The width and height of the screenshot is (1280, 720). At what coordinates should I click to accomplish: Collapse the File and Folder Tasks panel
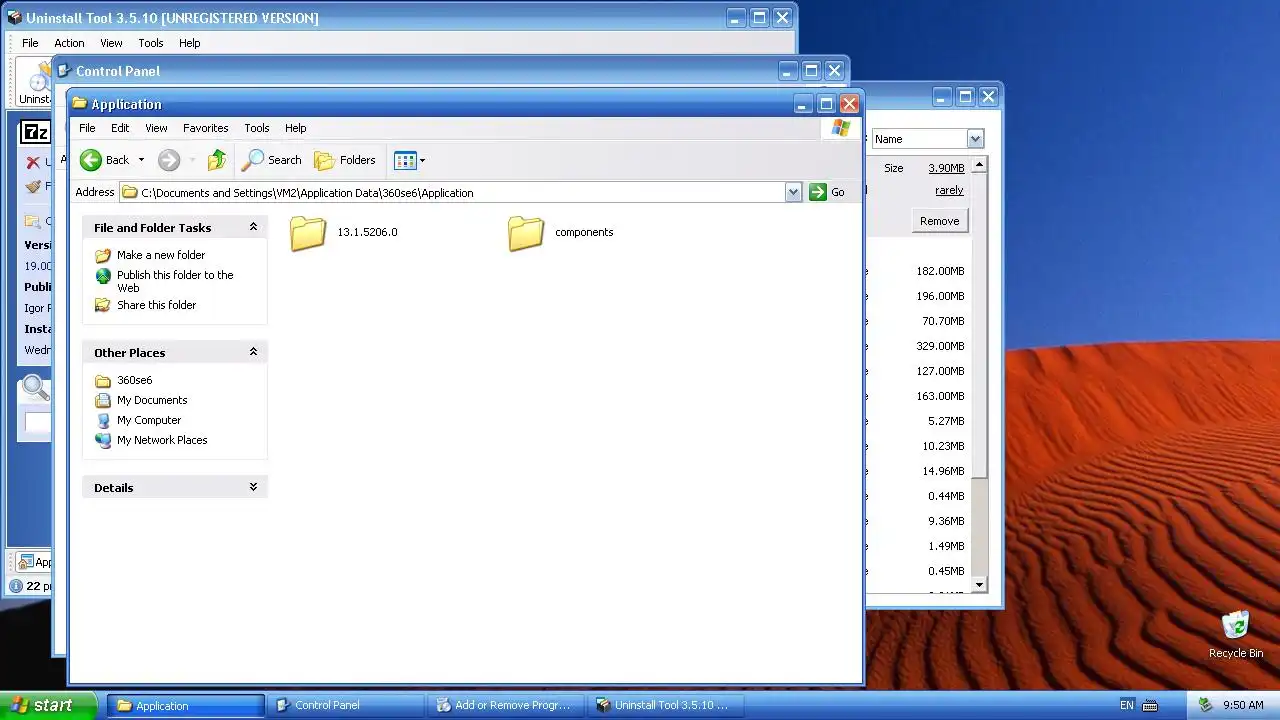pos(253,227)
